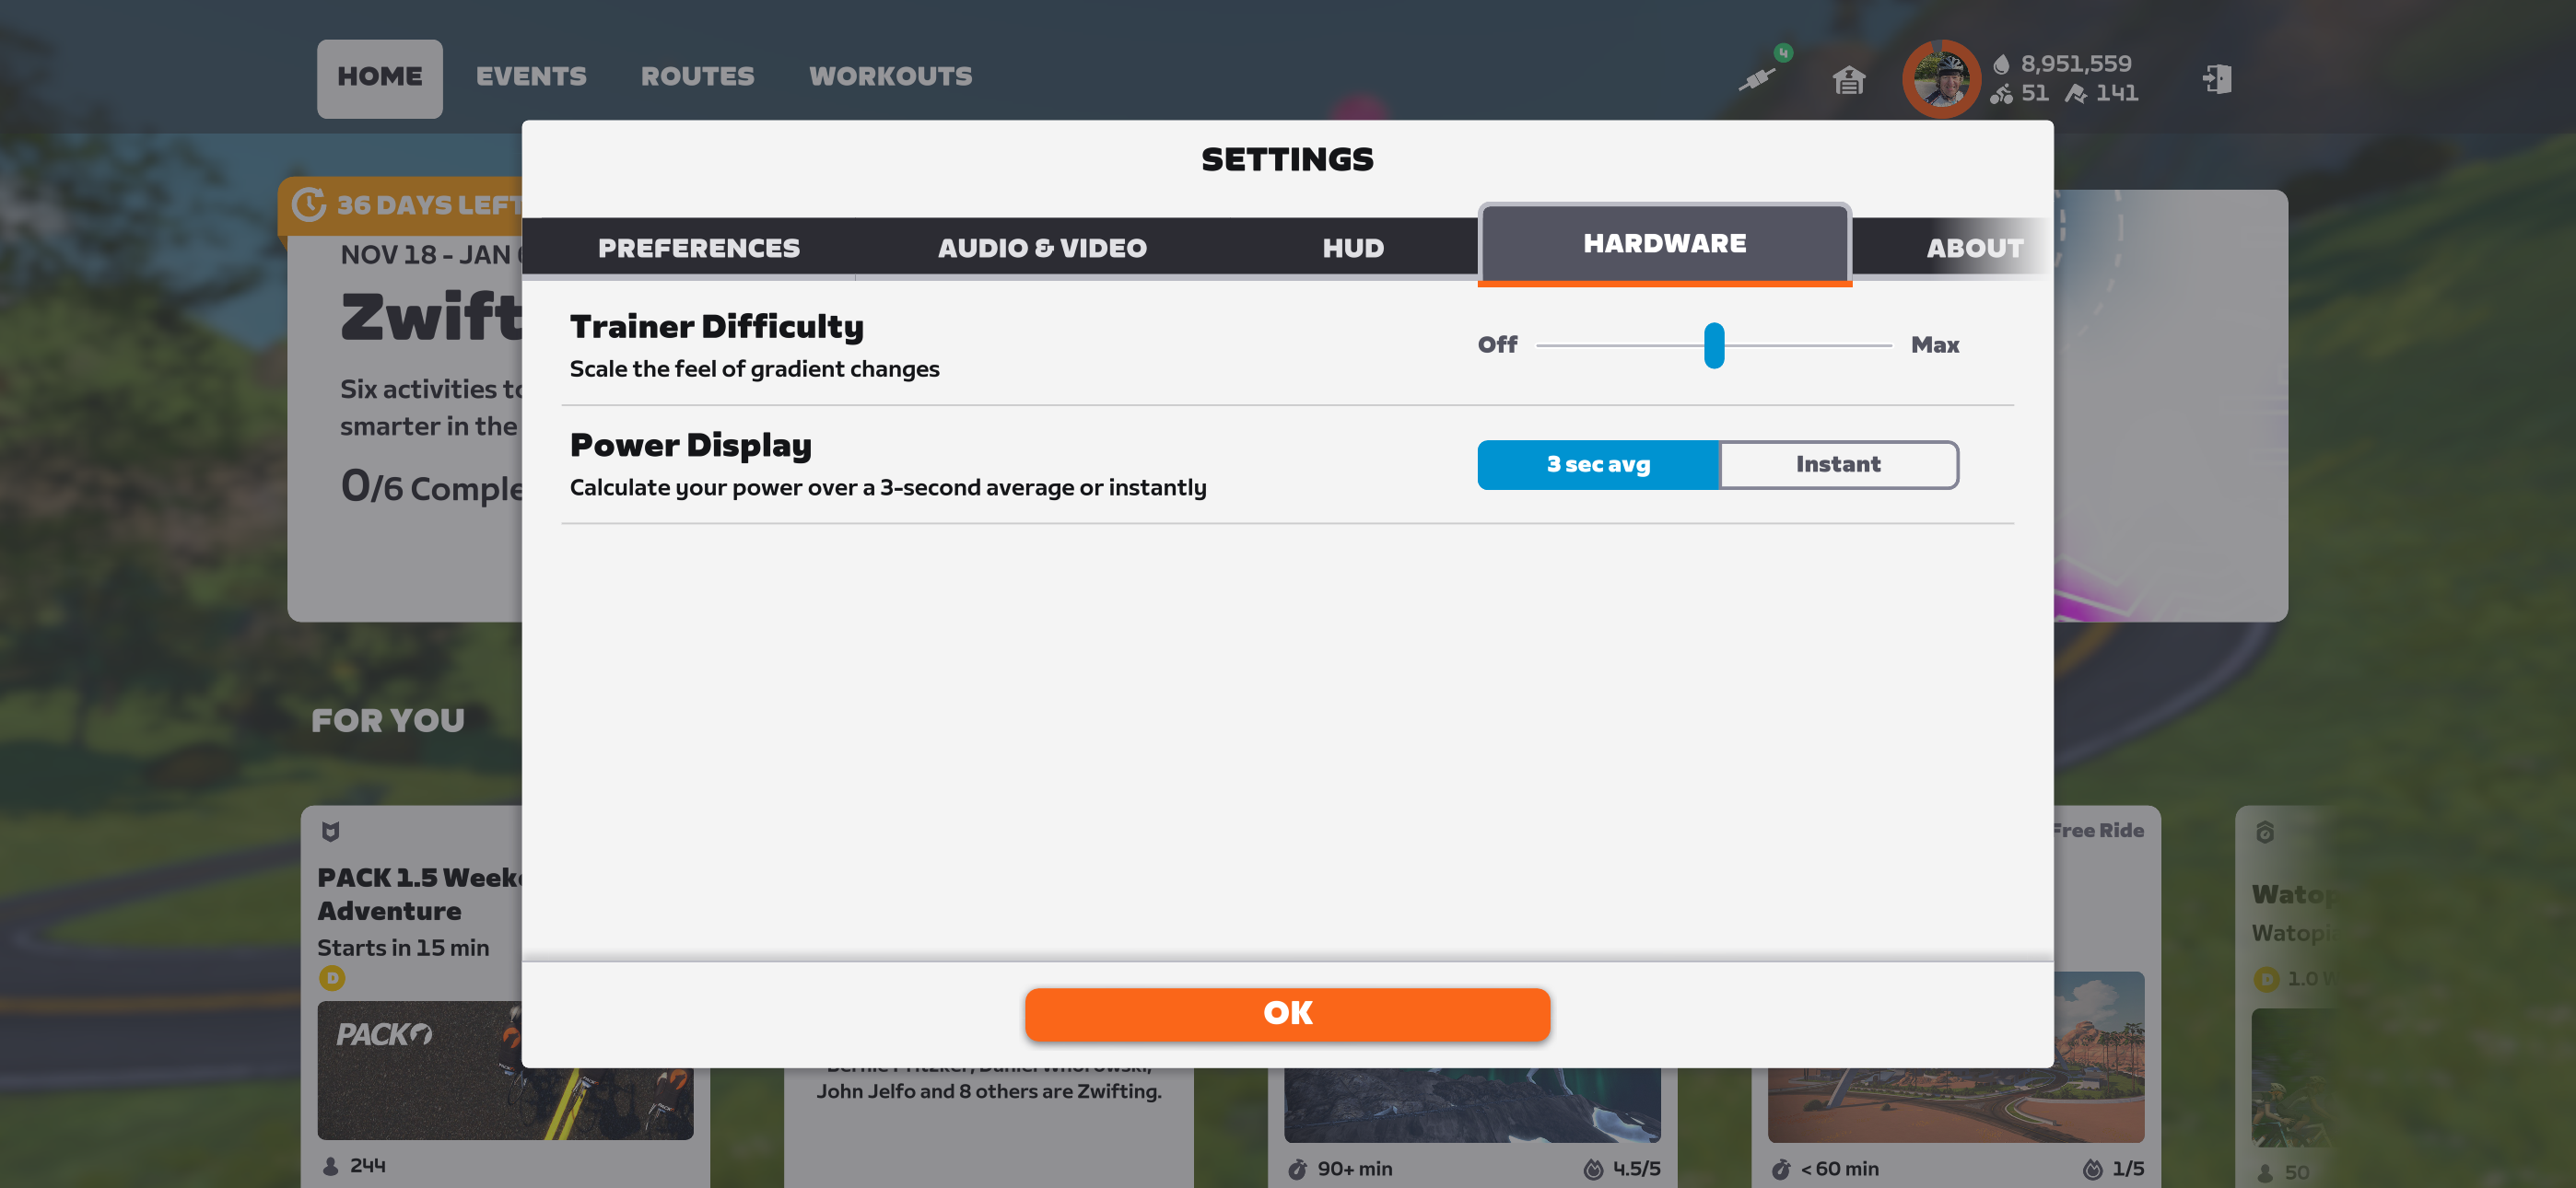The width and height of the screenshot is (2576, 1188).
Task: Click the Starts in 15 min text
Action: pyautogui.click(x=403, y=947)
